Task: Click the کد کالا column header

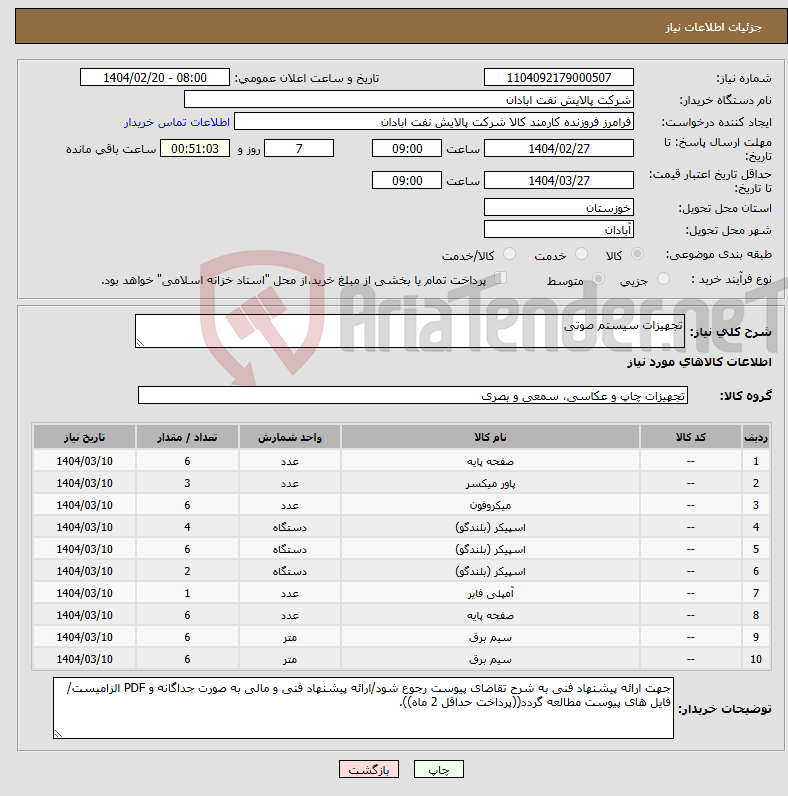Action: pos(691,438)
